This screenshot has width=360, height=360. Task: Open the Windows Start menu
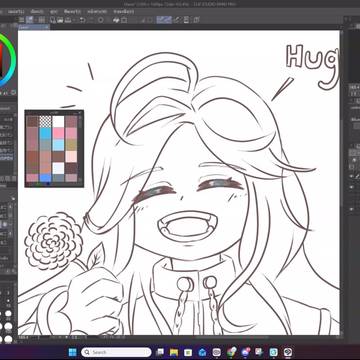coord(72,352)
